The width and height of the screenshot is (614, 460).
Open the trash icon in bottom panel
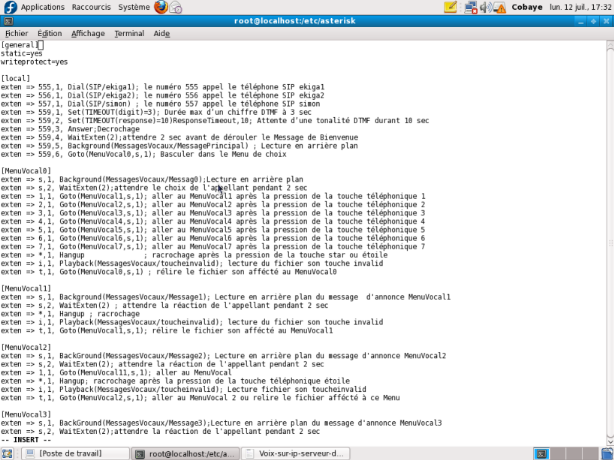pos(607,454)
